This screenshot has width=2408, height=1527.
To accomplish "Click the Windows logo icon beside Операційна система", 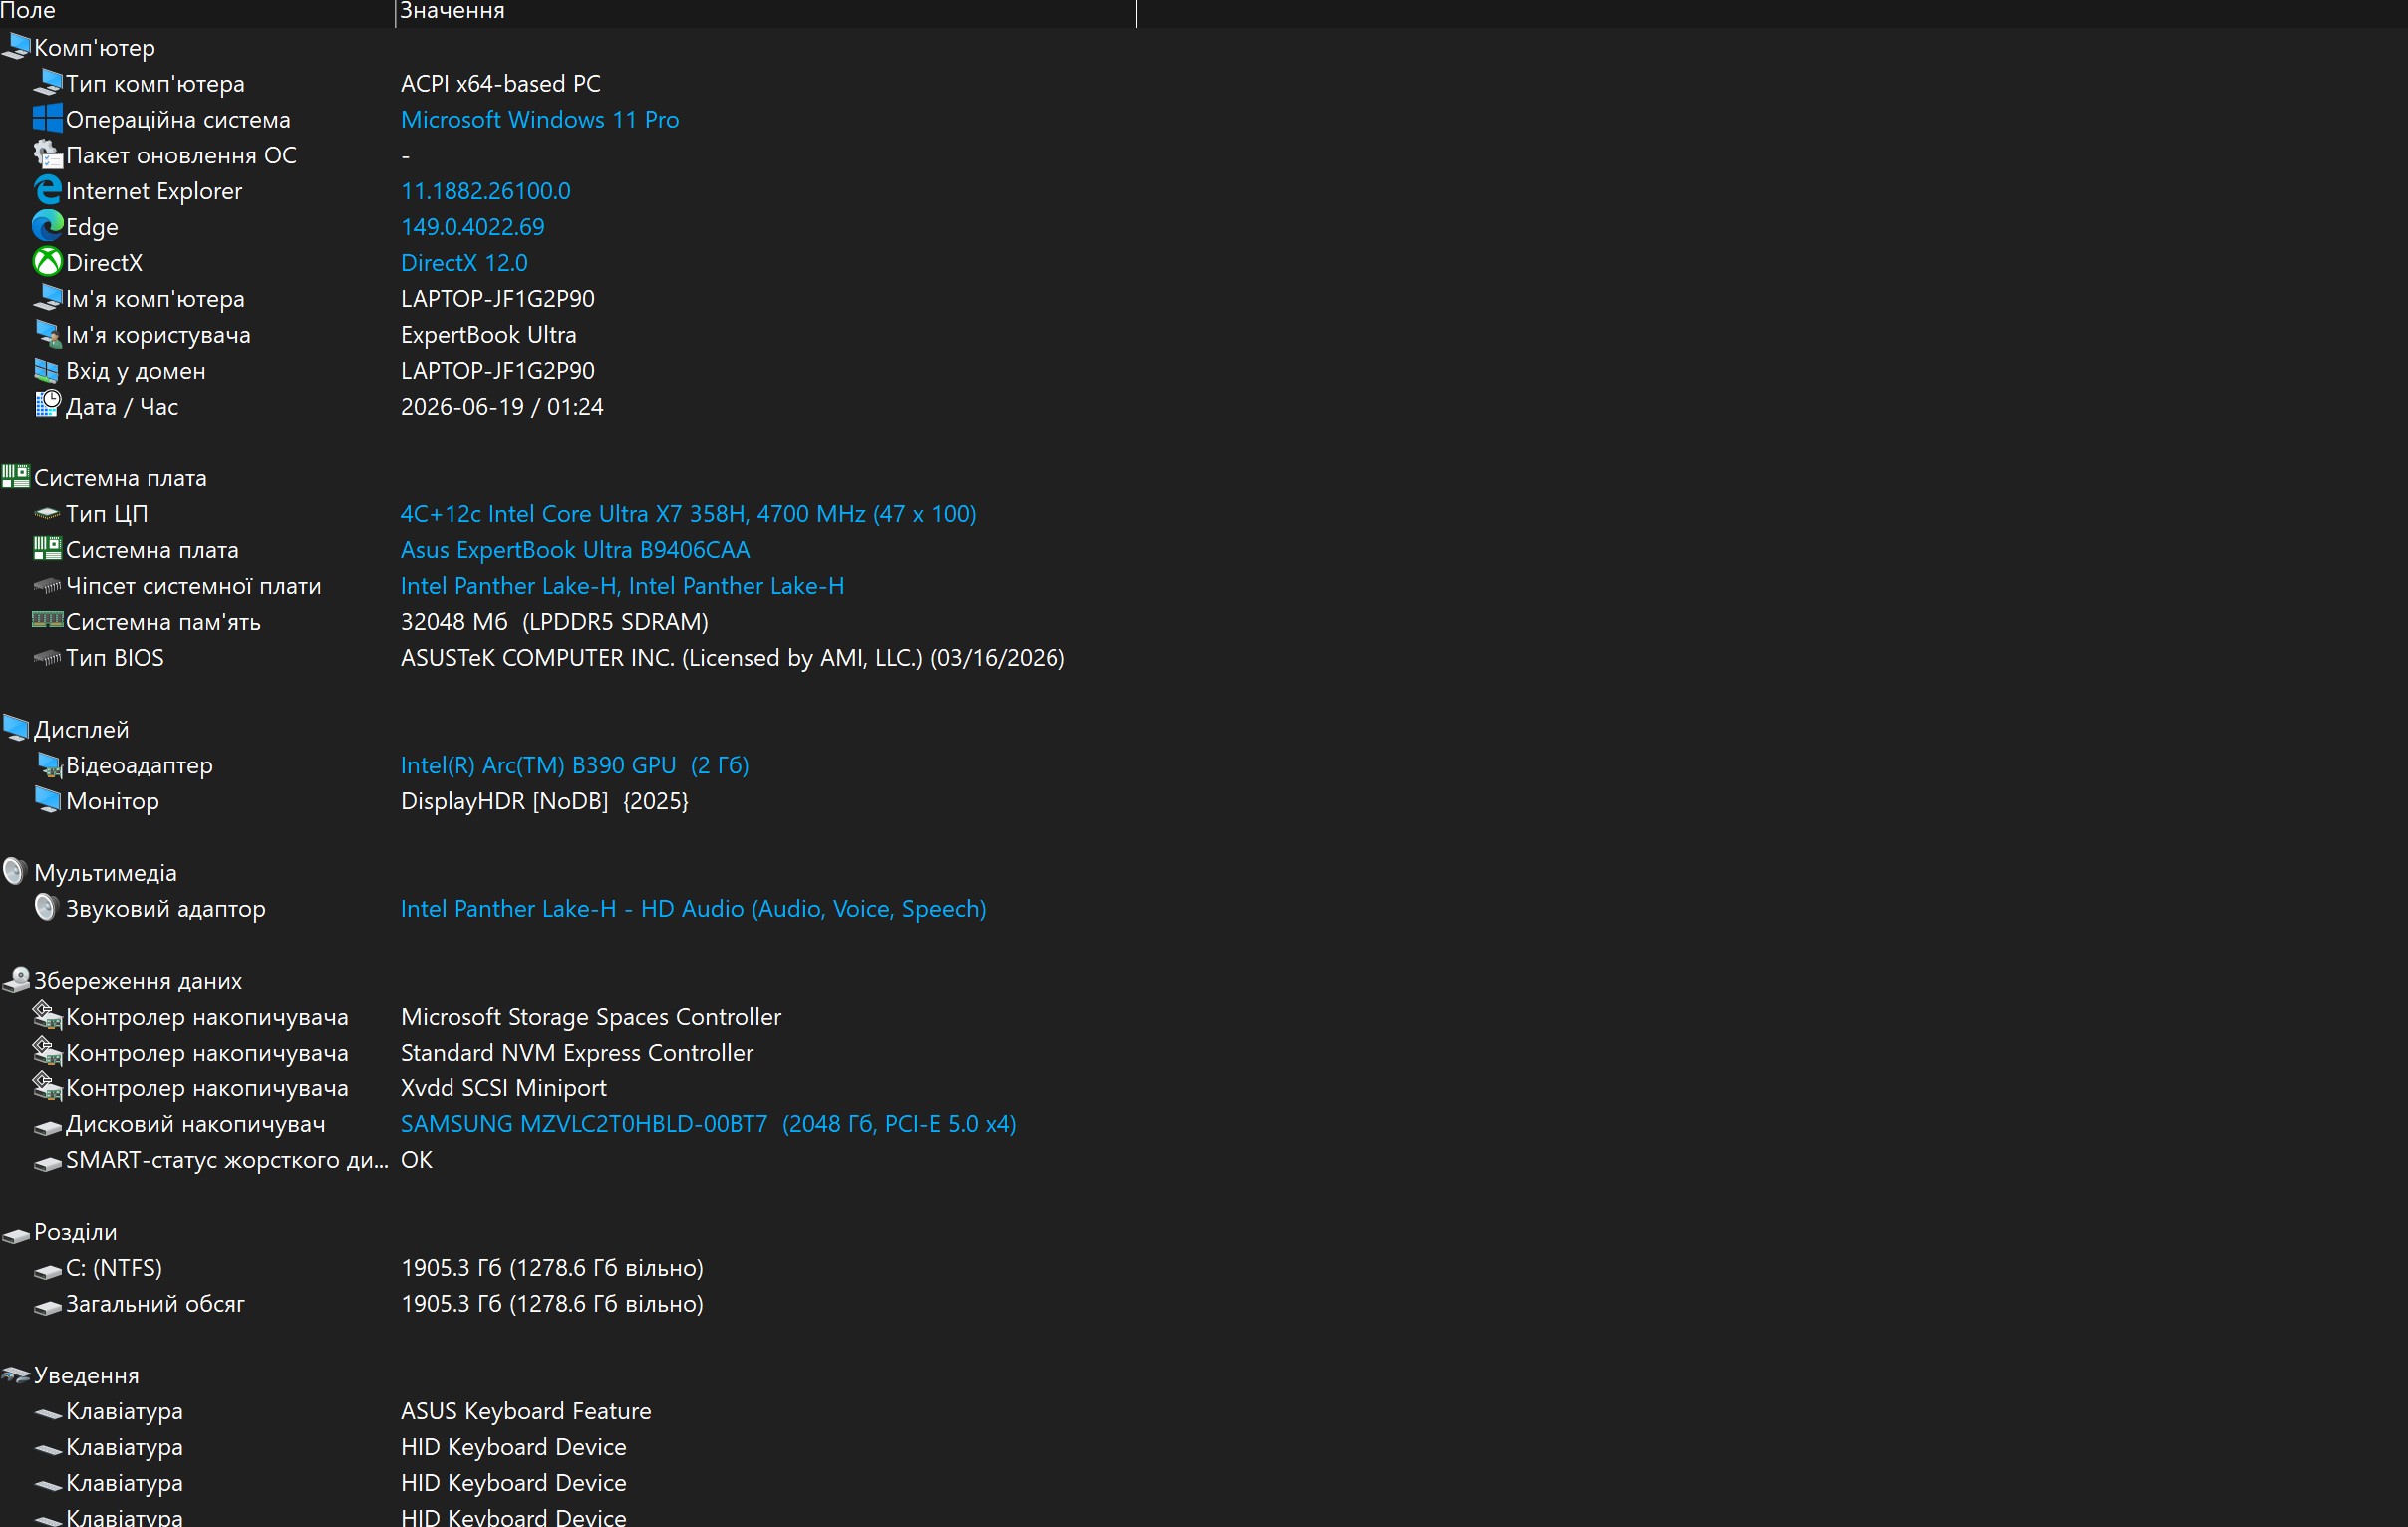I will 47,119.
